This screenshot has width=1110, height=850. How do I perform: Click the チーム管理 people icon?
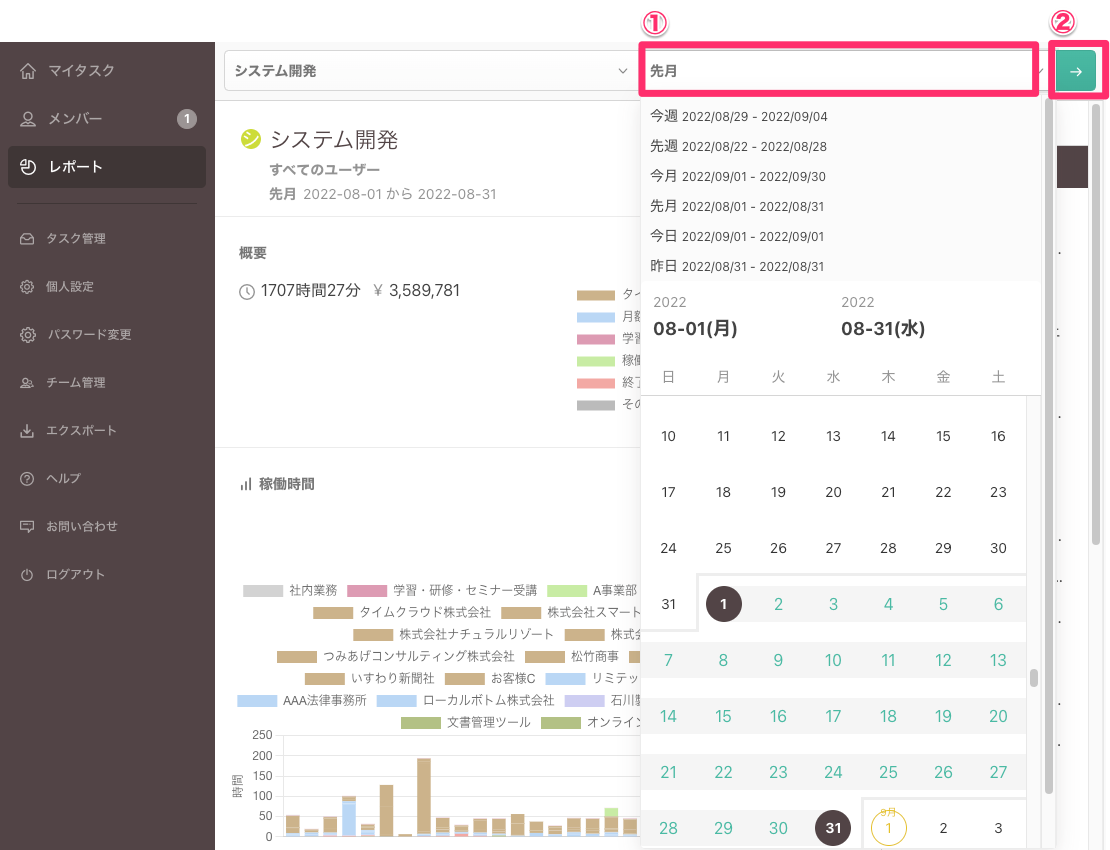coord(28,382)
